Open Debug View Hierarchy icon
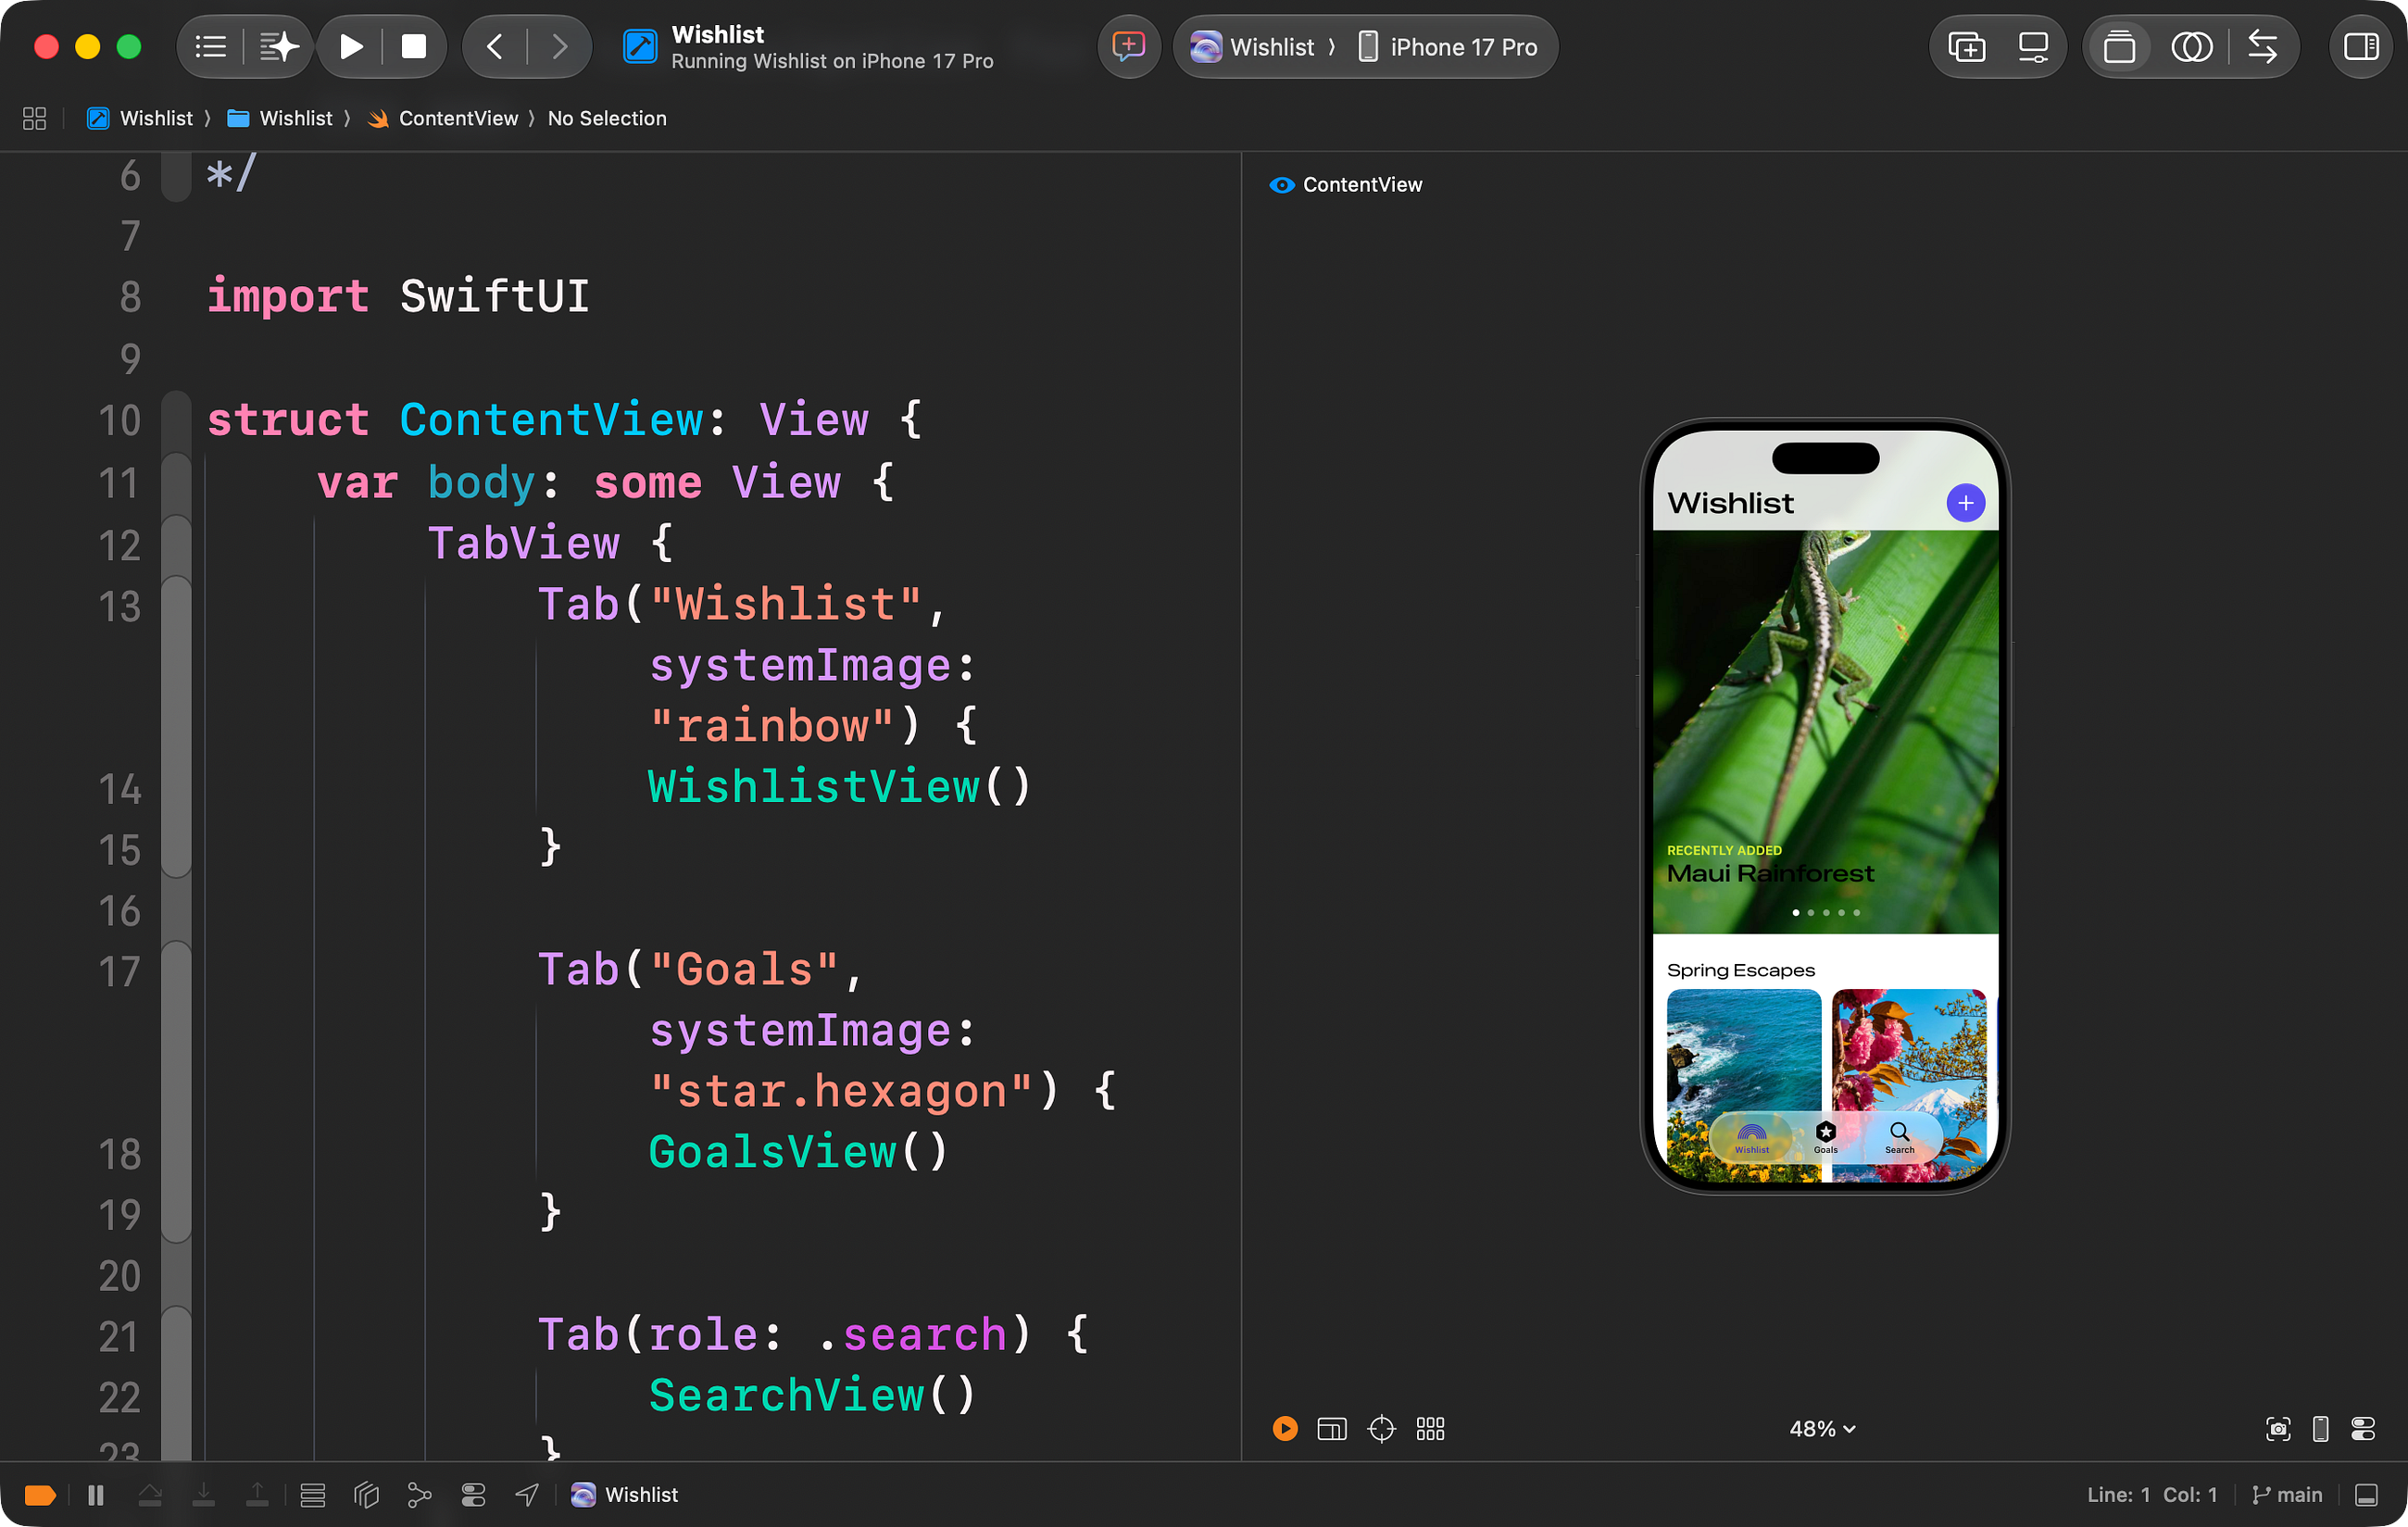 coord(366,1495)
